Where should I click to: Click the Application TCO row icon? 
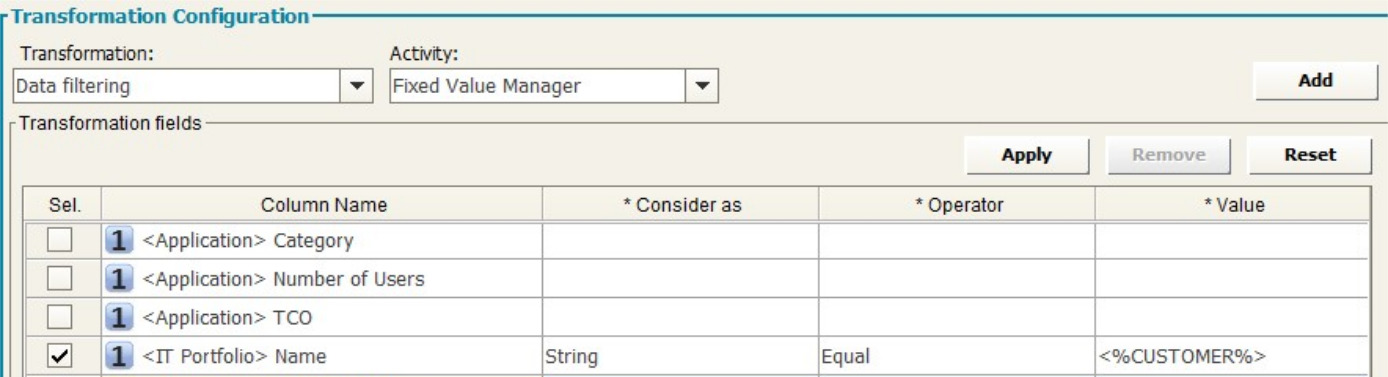pos(120,318)
